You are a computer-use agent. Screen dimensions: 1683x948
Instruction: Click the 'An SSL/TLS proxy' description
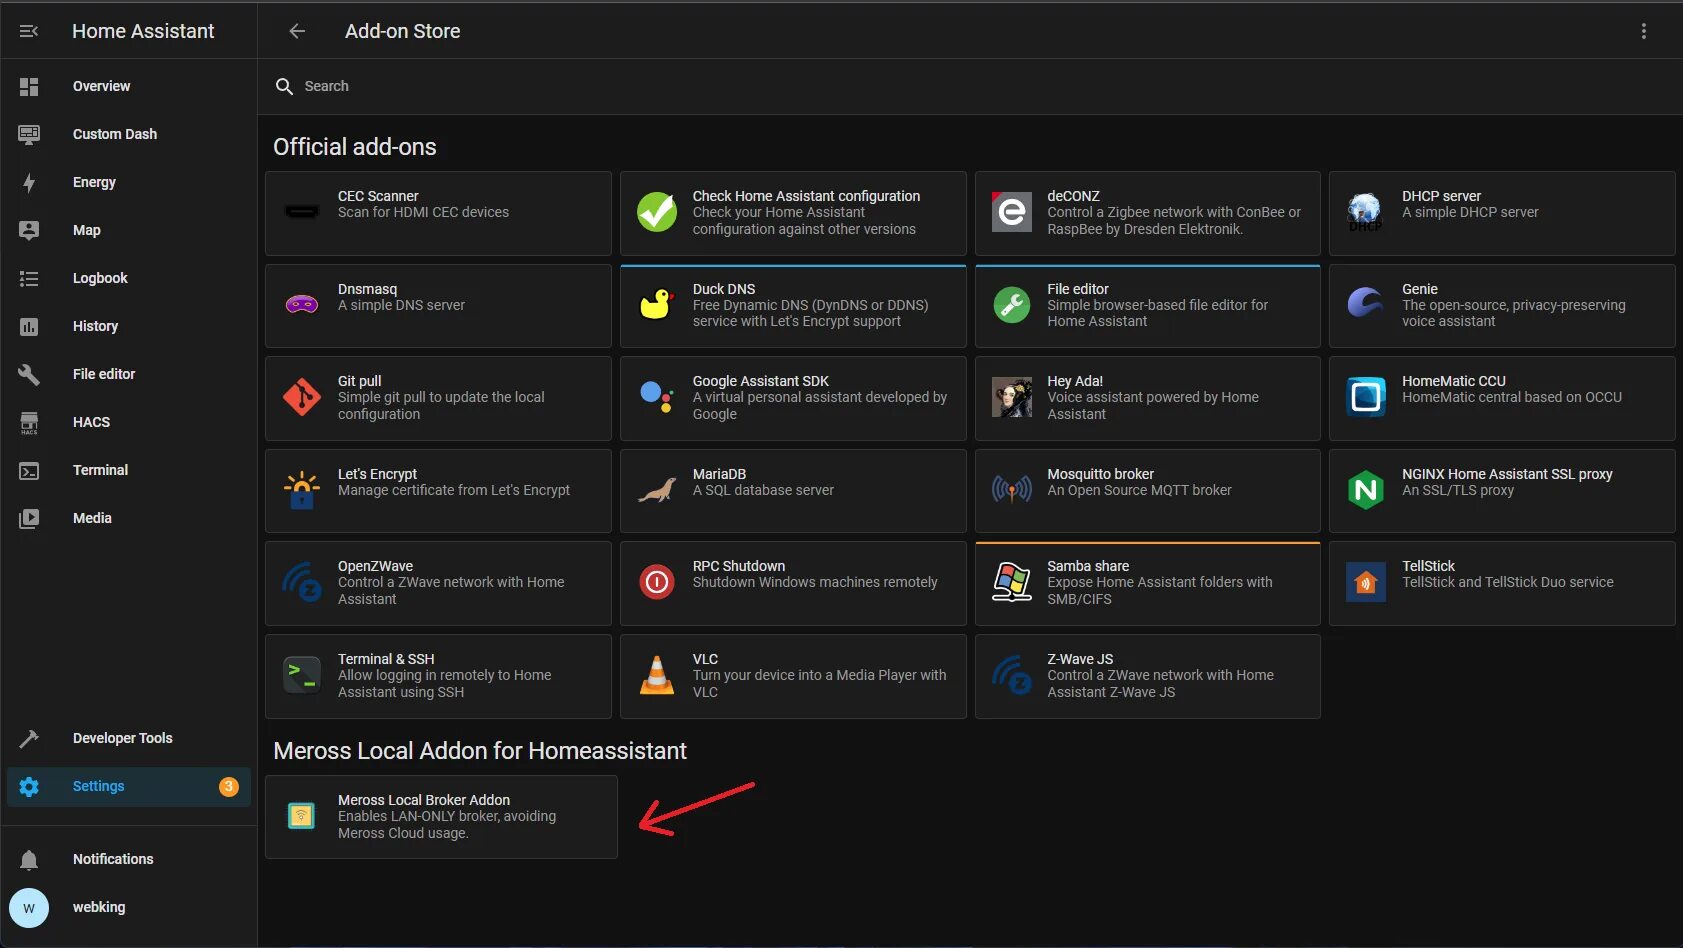[1458, 490]
